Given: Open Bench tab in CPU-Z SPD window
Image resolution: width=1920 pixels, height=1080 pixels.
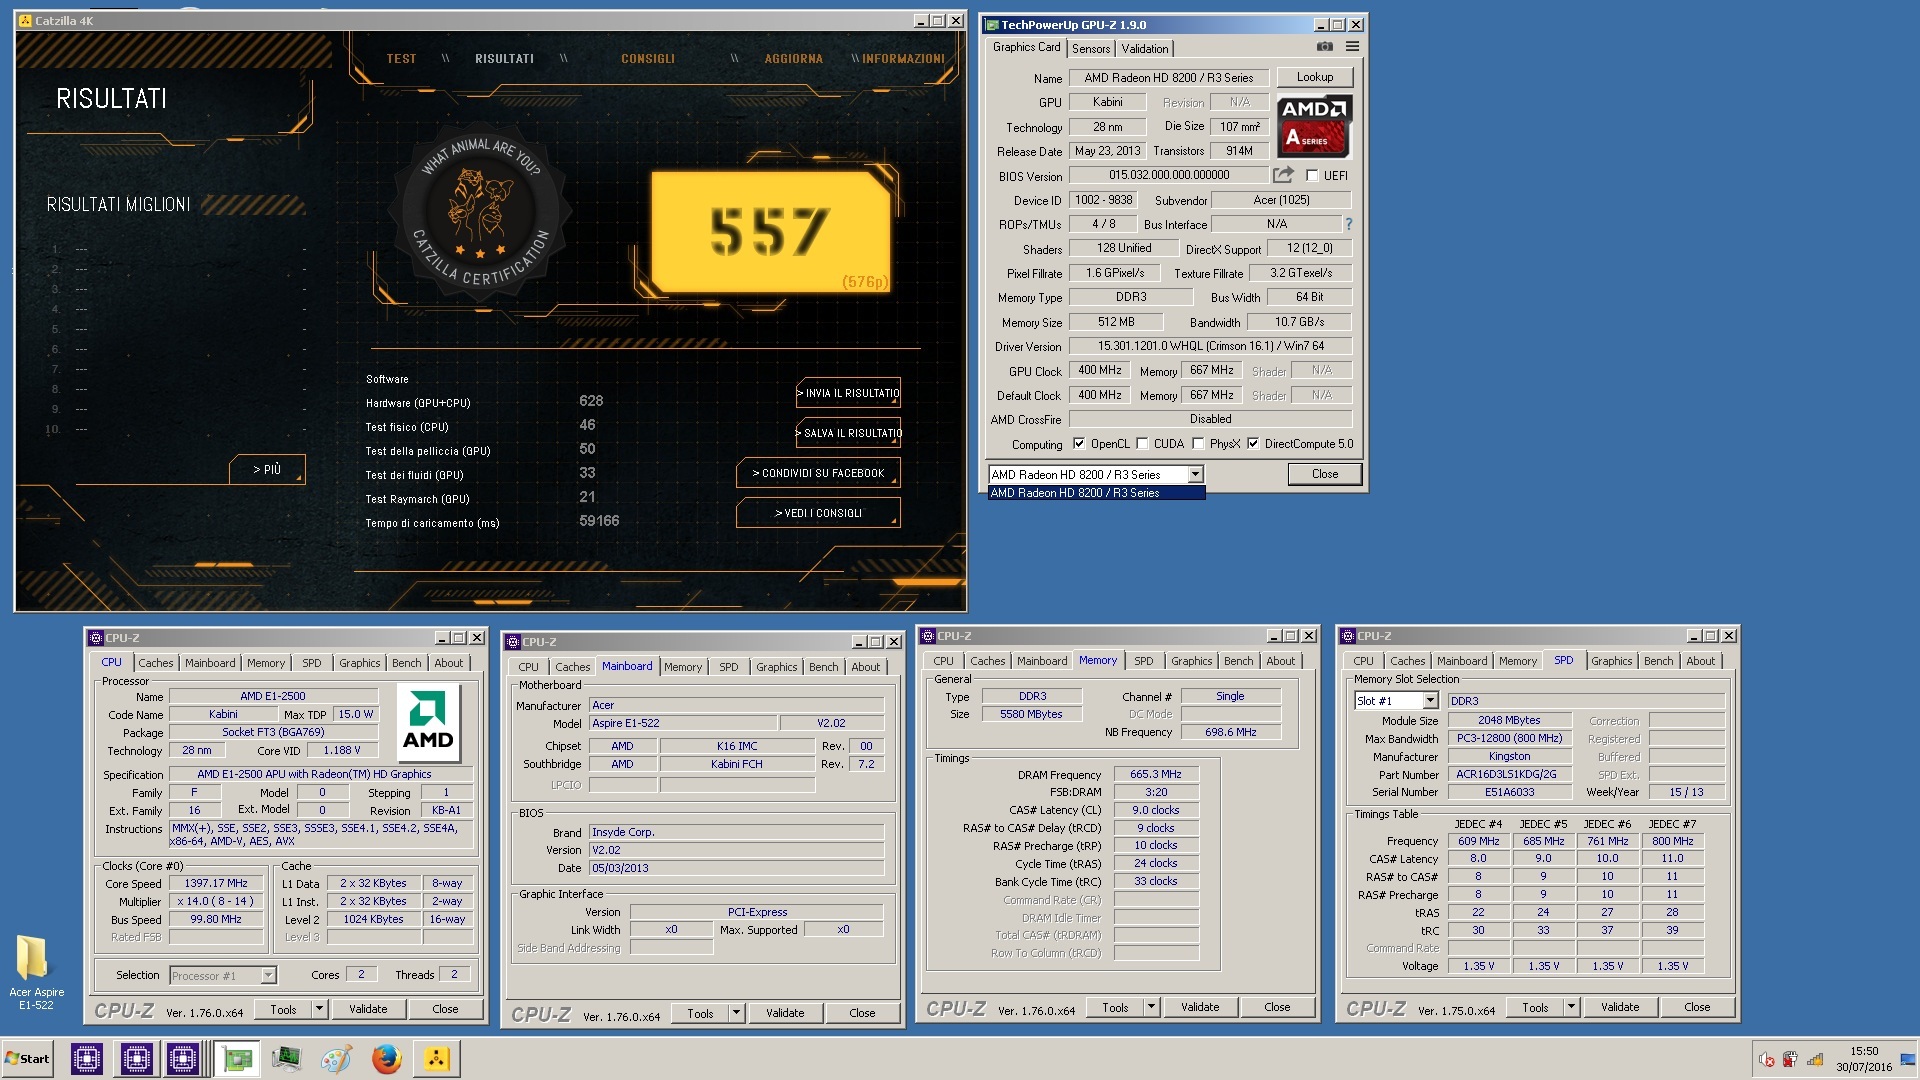Looking at the screenshot, I should point(1658,661).
